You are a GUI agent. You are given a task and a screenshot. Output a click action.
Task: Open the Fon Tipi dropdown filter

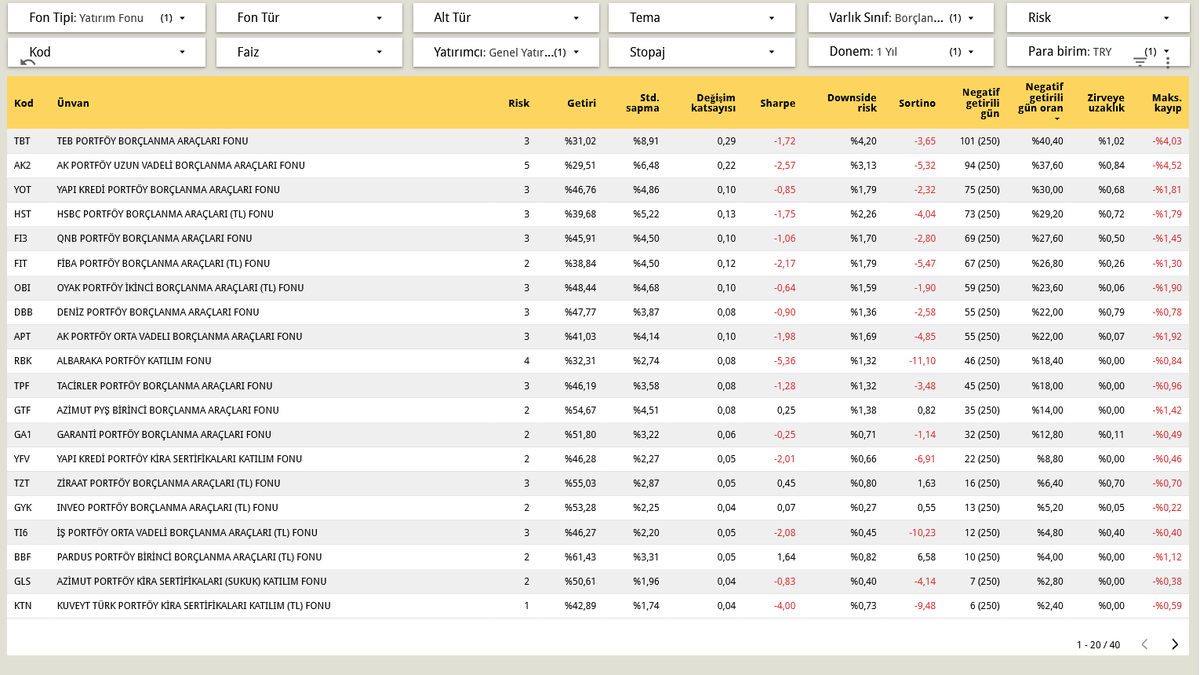[x=106, y=18]
